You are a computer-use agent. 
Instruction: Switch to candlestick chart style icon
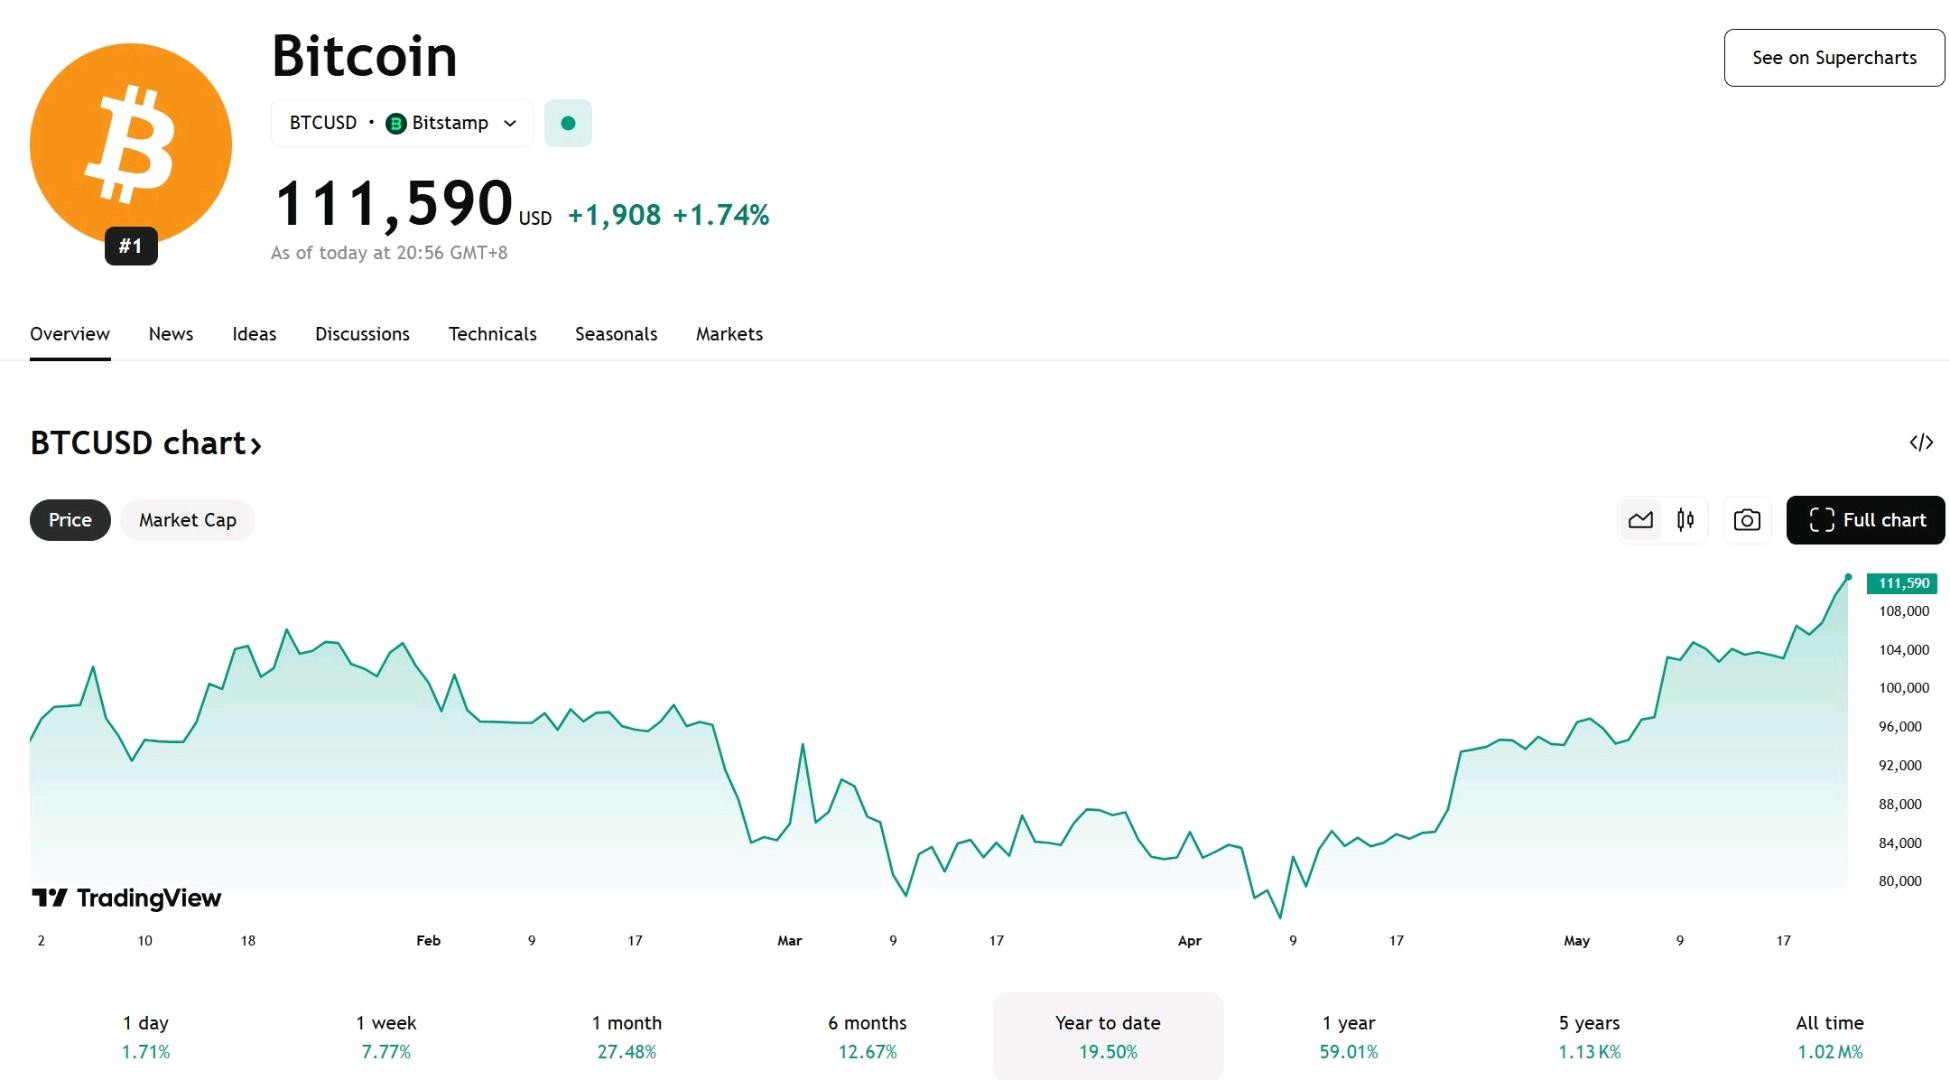click(x=1685, y=520)
